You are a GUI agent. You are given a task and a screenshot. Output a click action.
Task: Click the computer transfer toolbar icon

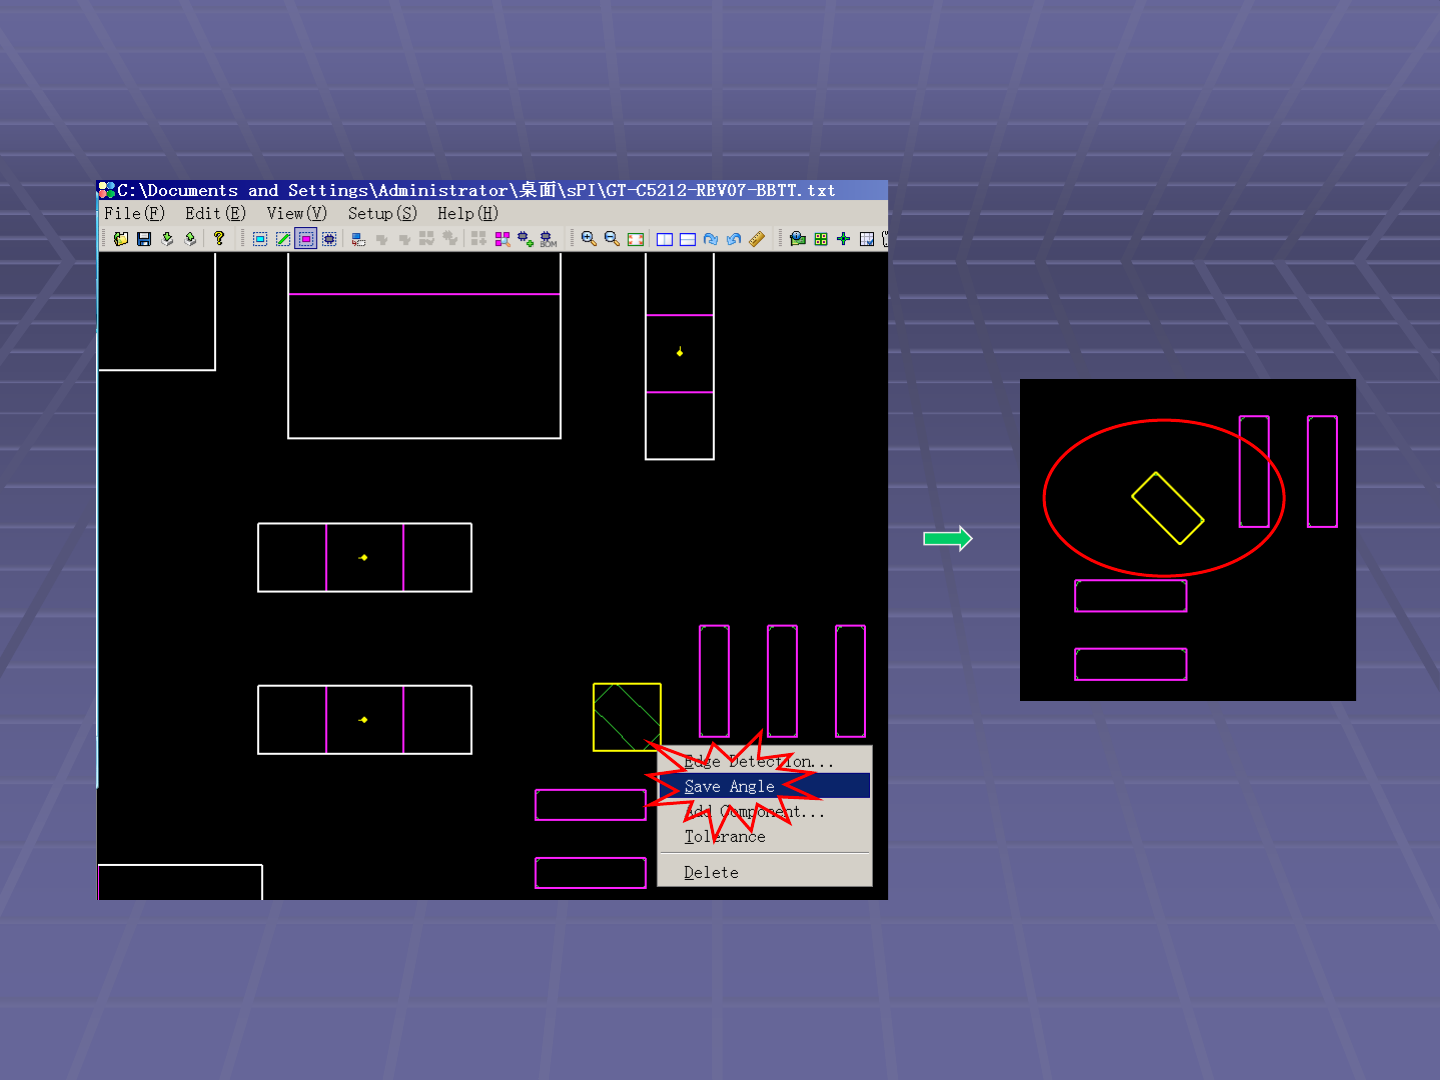click(x=358, y=239)
